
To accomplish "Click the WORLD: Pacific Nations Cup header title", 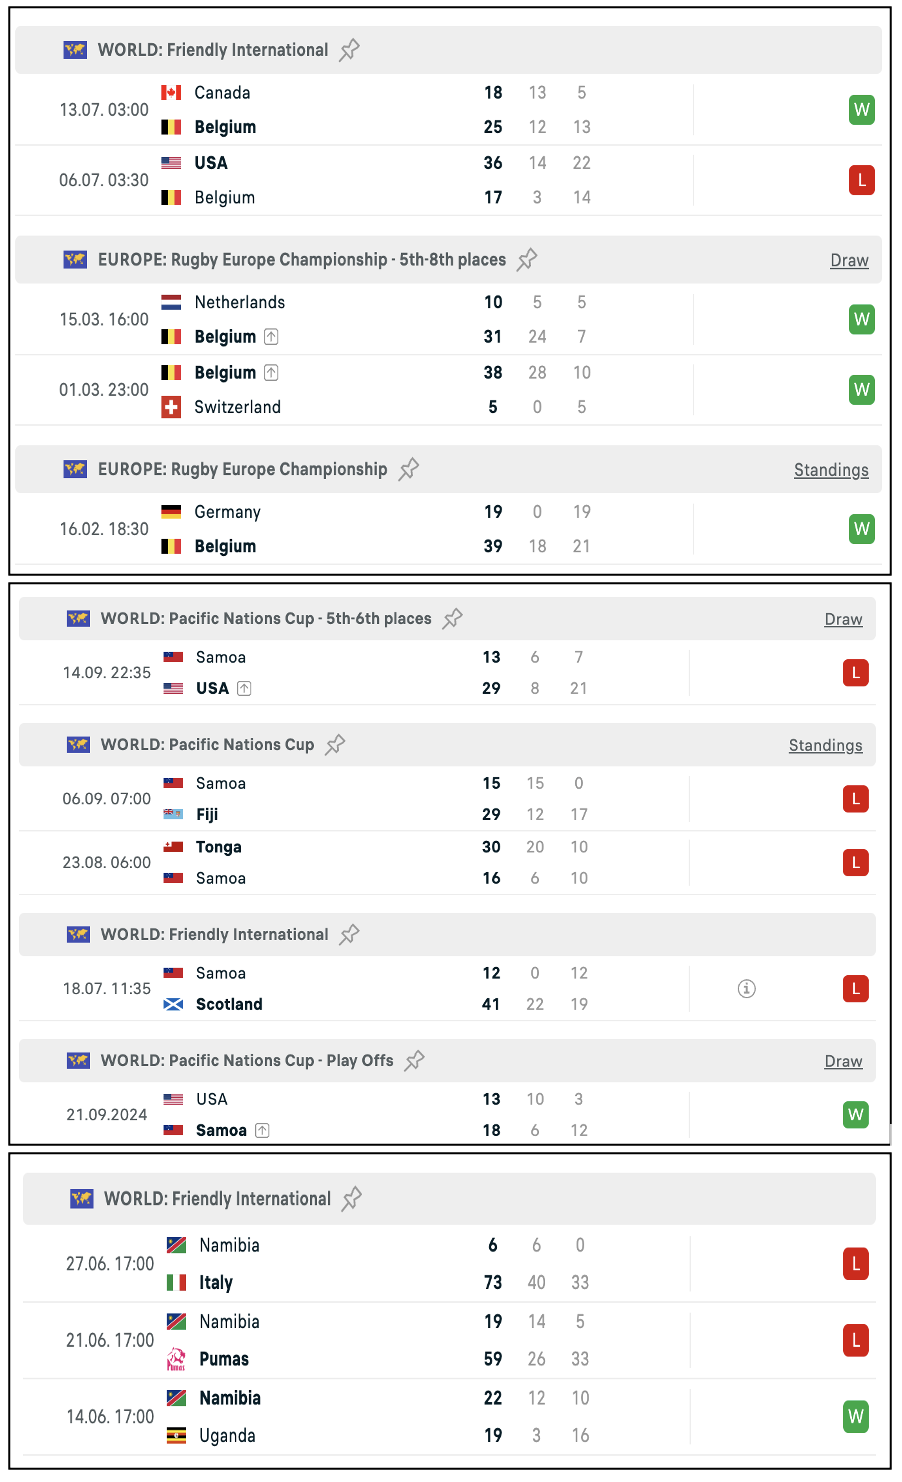I will [207, 745].
